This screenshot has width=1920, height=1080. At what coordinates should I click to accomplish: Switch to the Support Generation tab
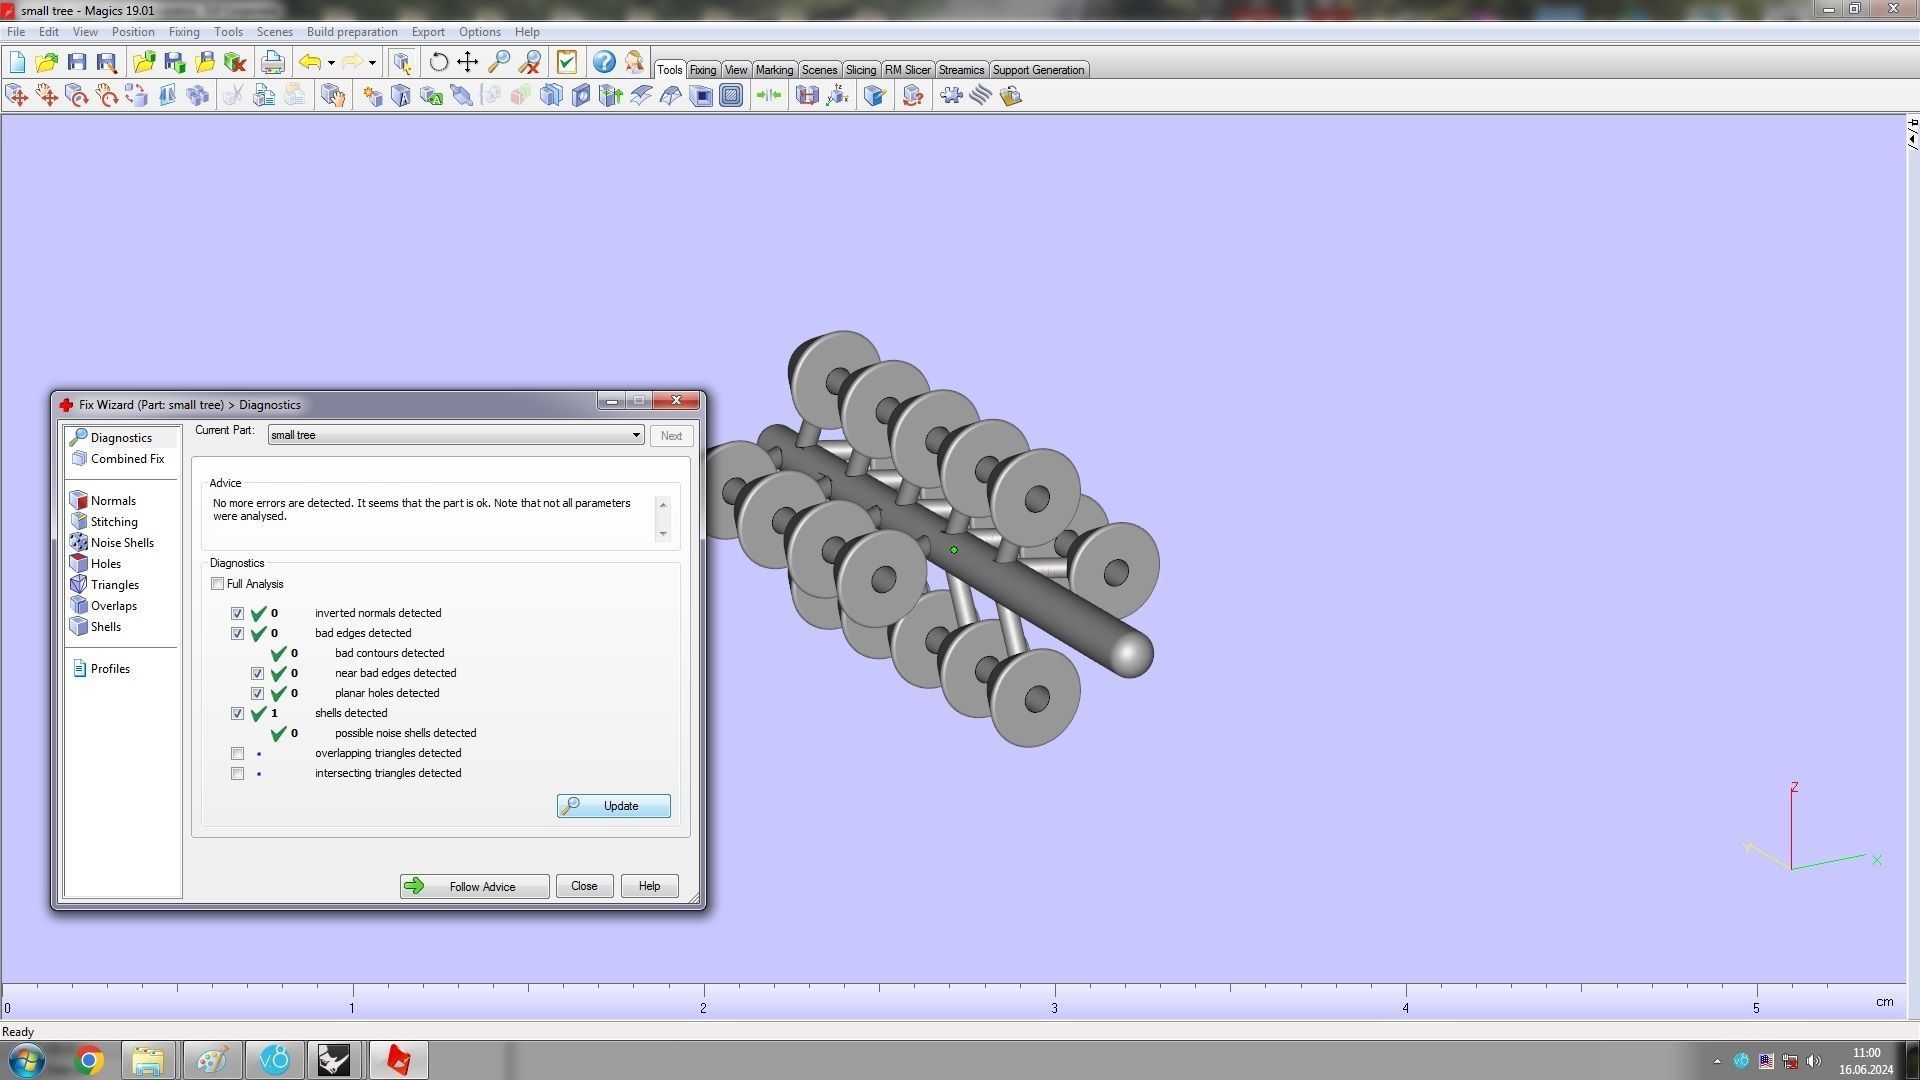click(x=1038, y=70)
